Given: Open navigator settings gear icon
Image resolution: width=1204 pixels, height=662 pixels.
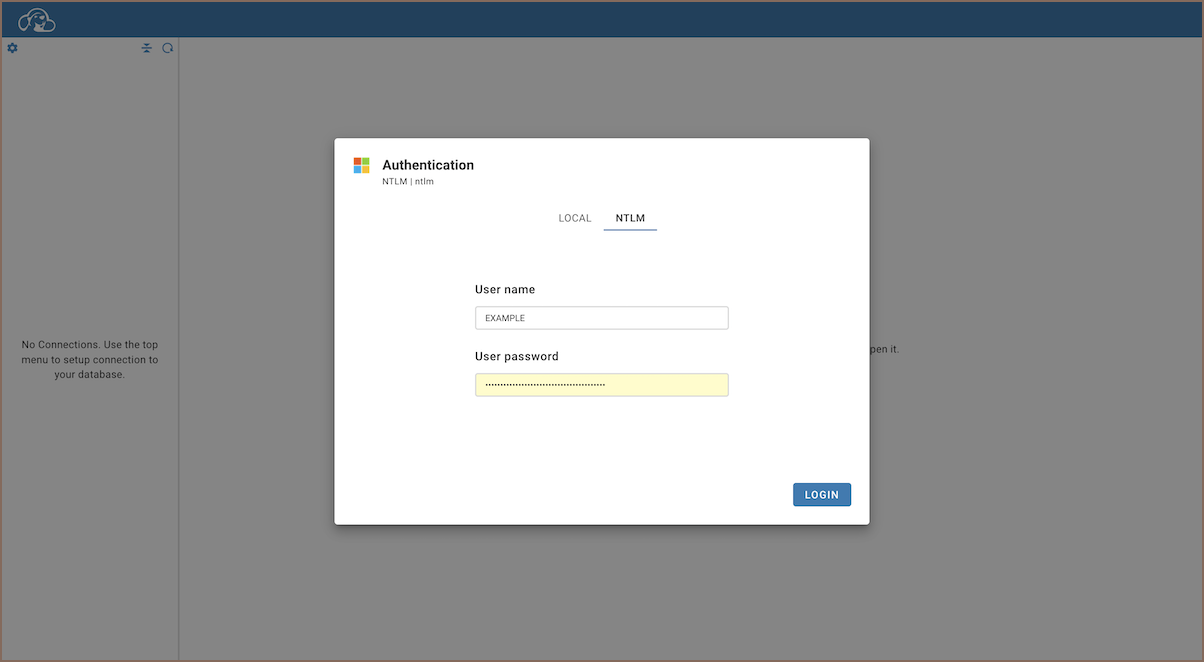Looking at the screenshot, I should pyautogui.click(x=13, y=48).
